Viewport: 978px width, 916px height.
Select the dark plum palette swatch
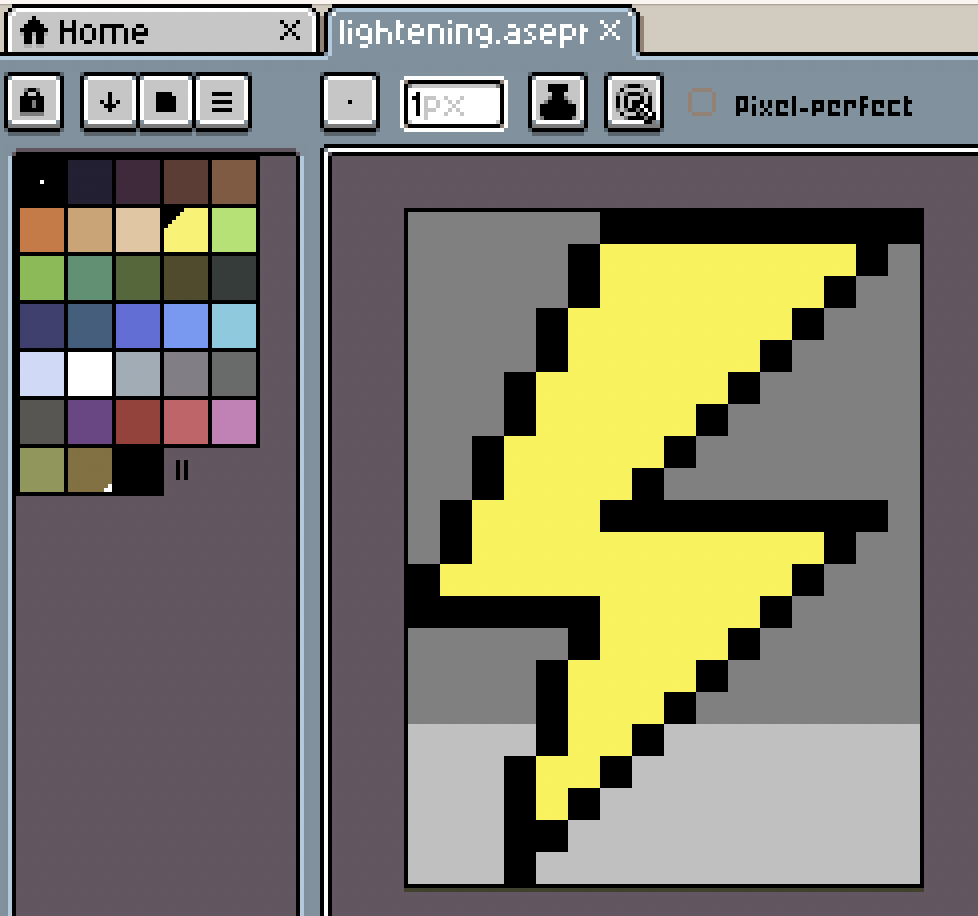pos(138,181)
